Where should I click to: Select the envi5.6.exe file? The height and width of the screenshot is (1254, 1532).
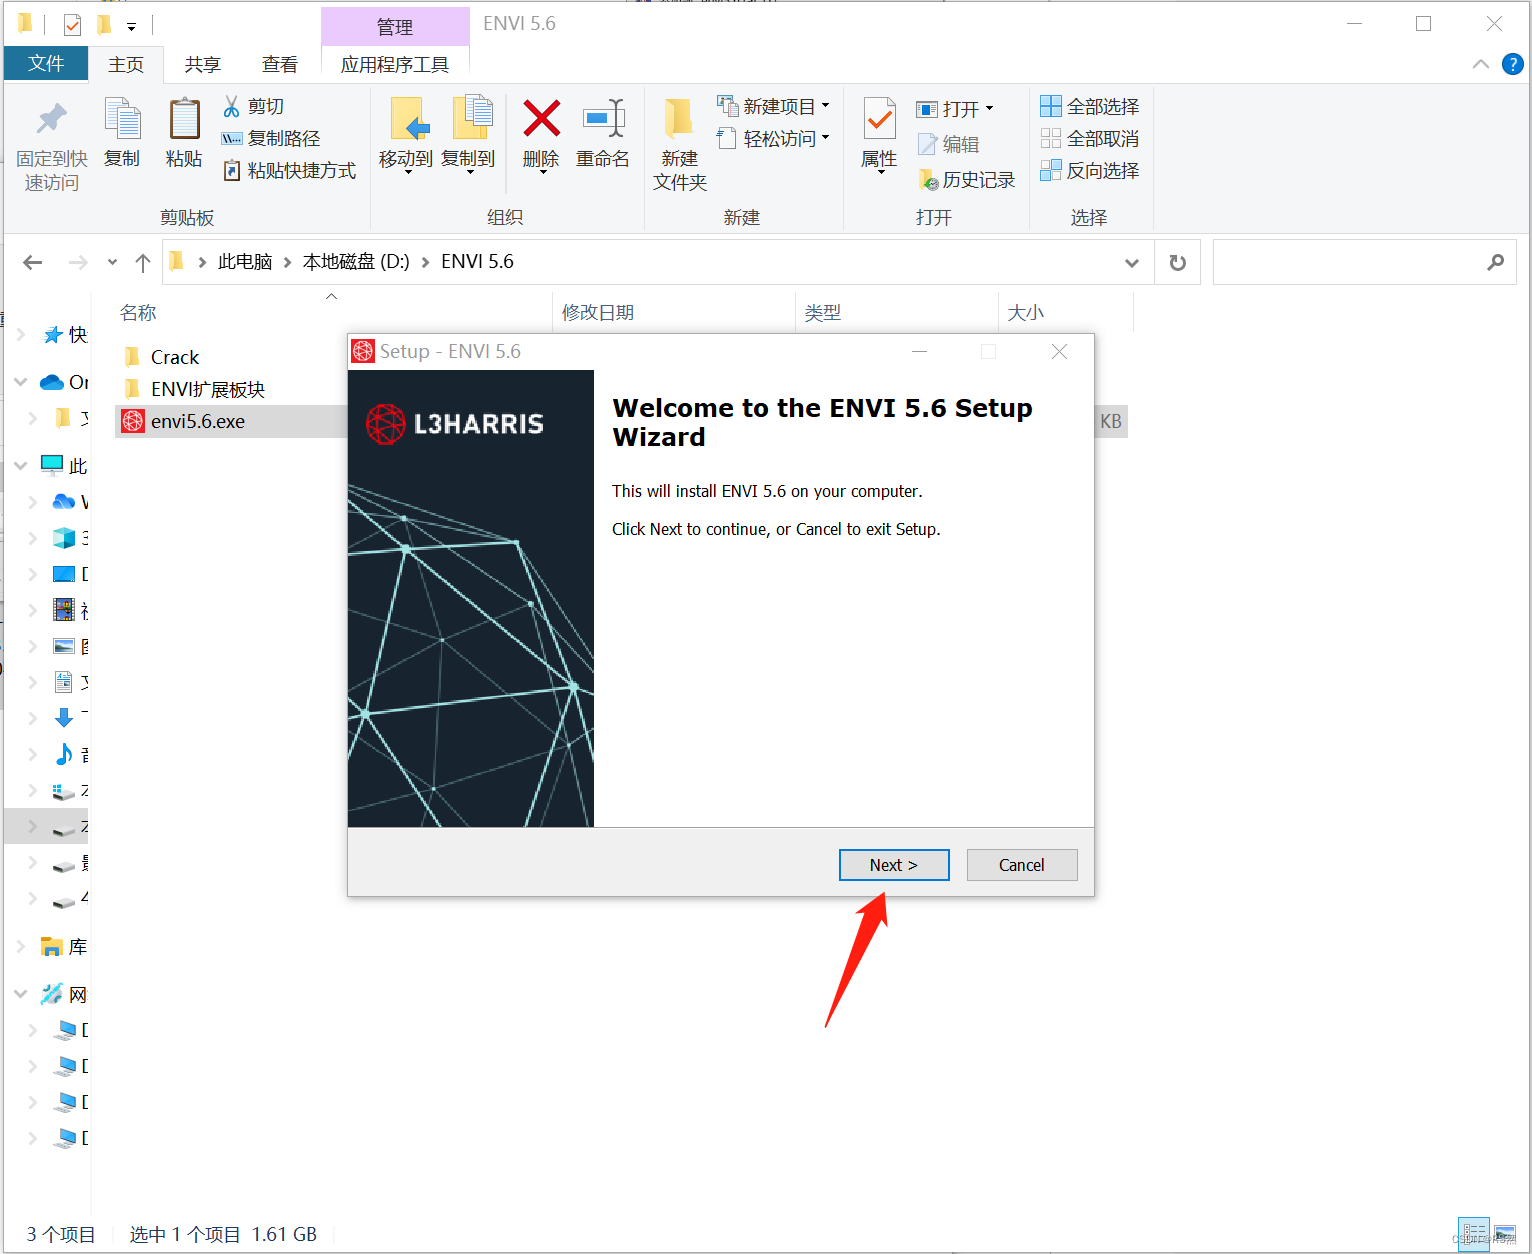coord(198,421)
